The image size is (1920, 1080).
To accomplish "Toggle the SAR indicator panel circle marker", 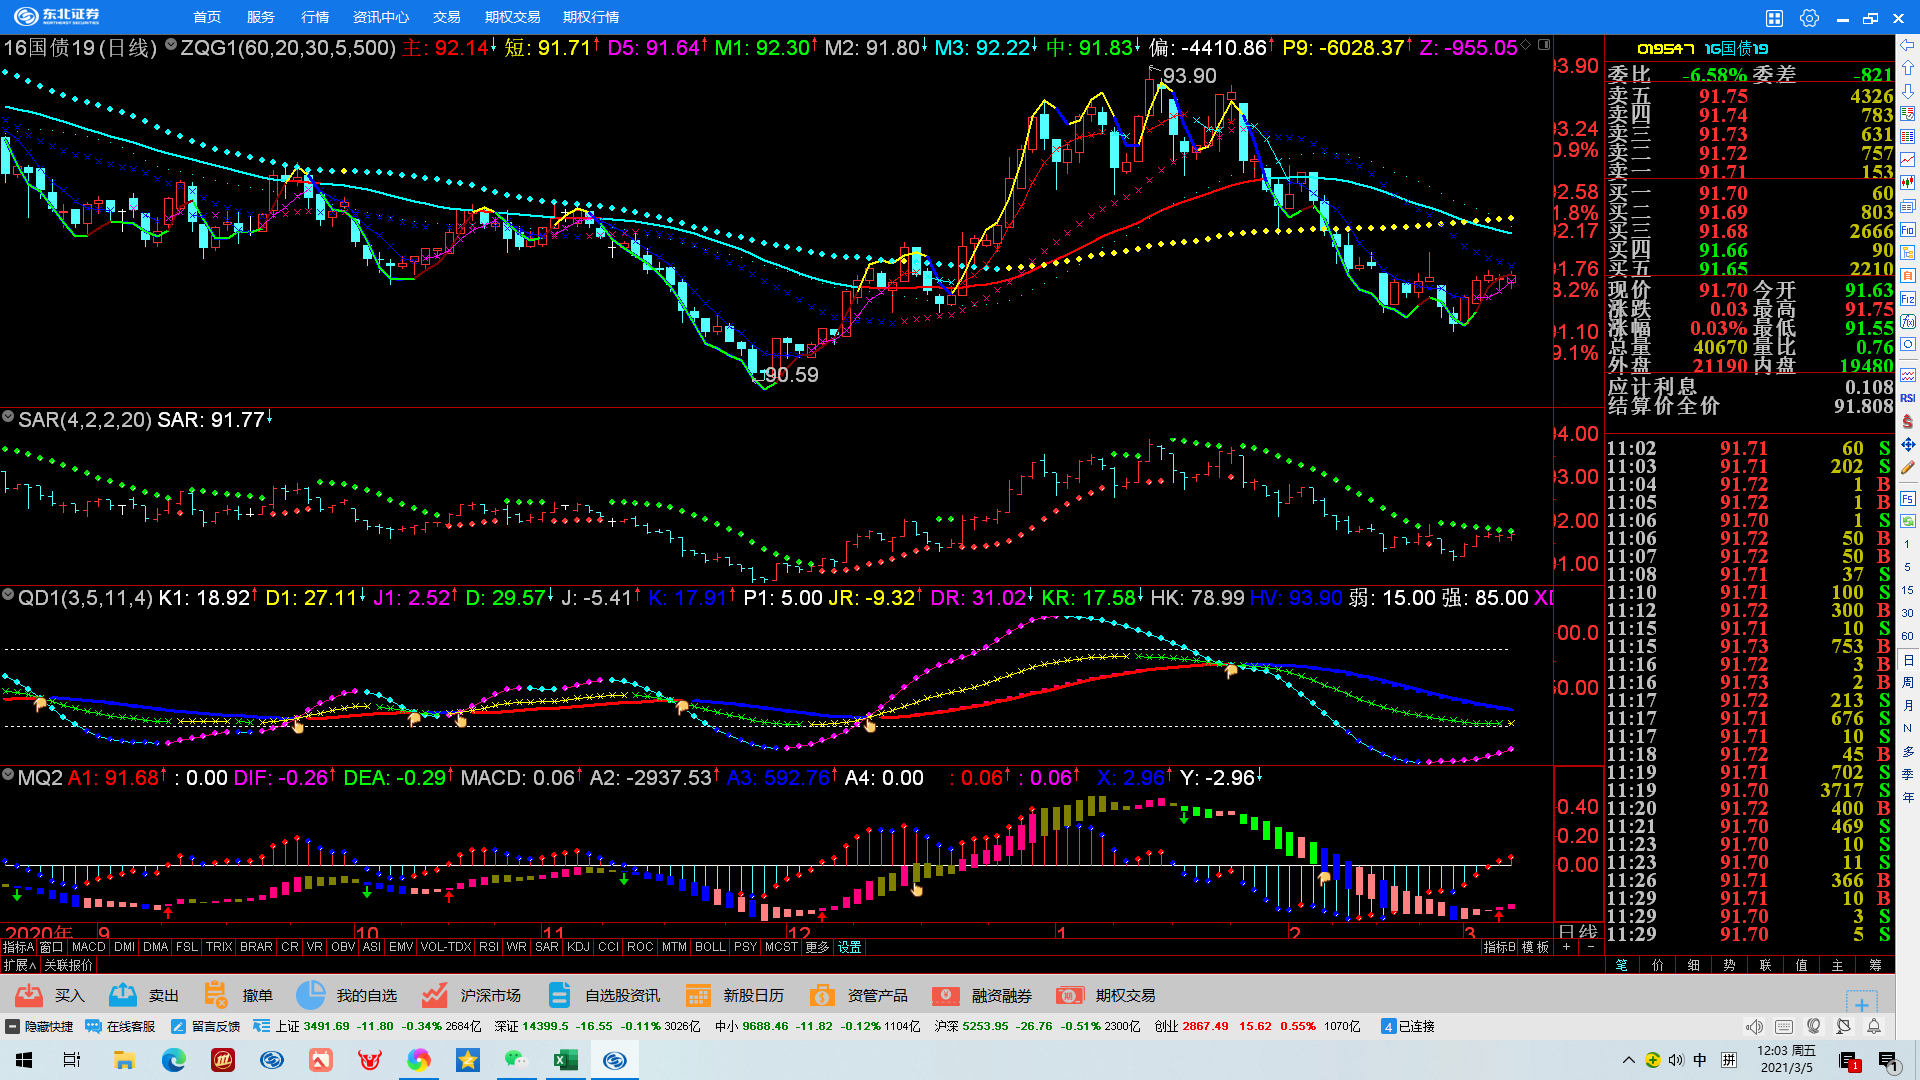I will tap(8, 416).
